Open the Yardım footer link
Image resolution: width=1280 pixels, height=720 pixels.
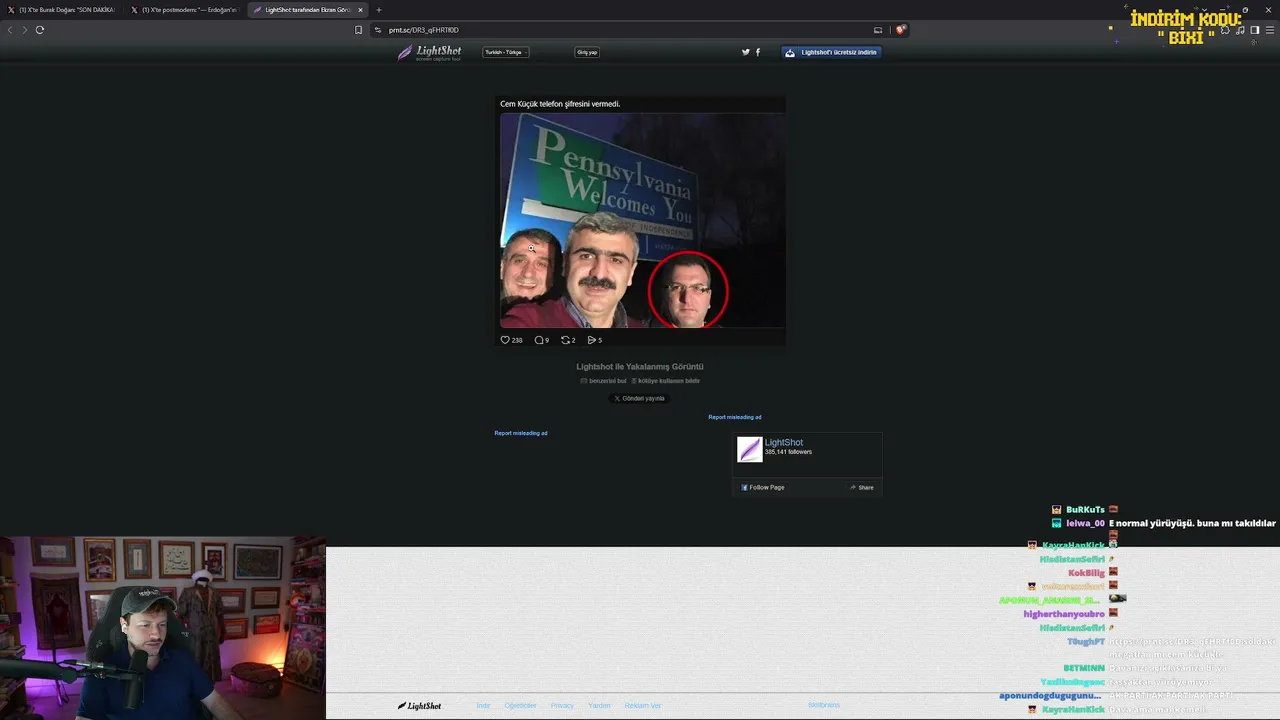click(x=599, y=706)
